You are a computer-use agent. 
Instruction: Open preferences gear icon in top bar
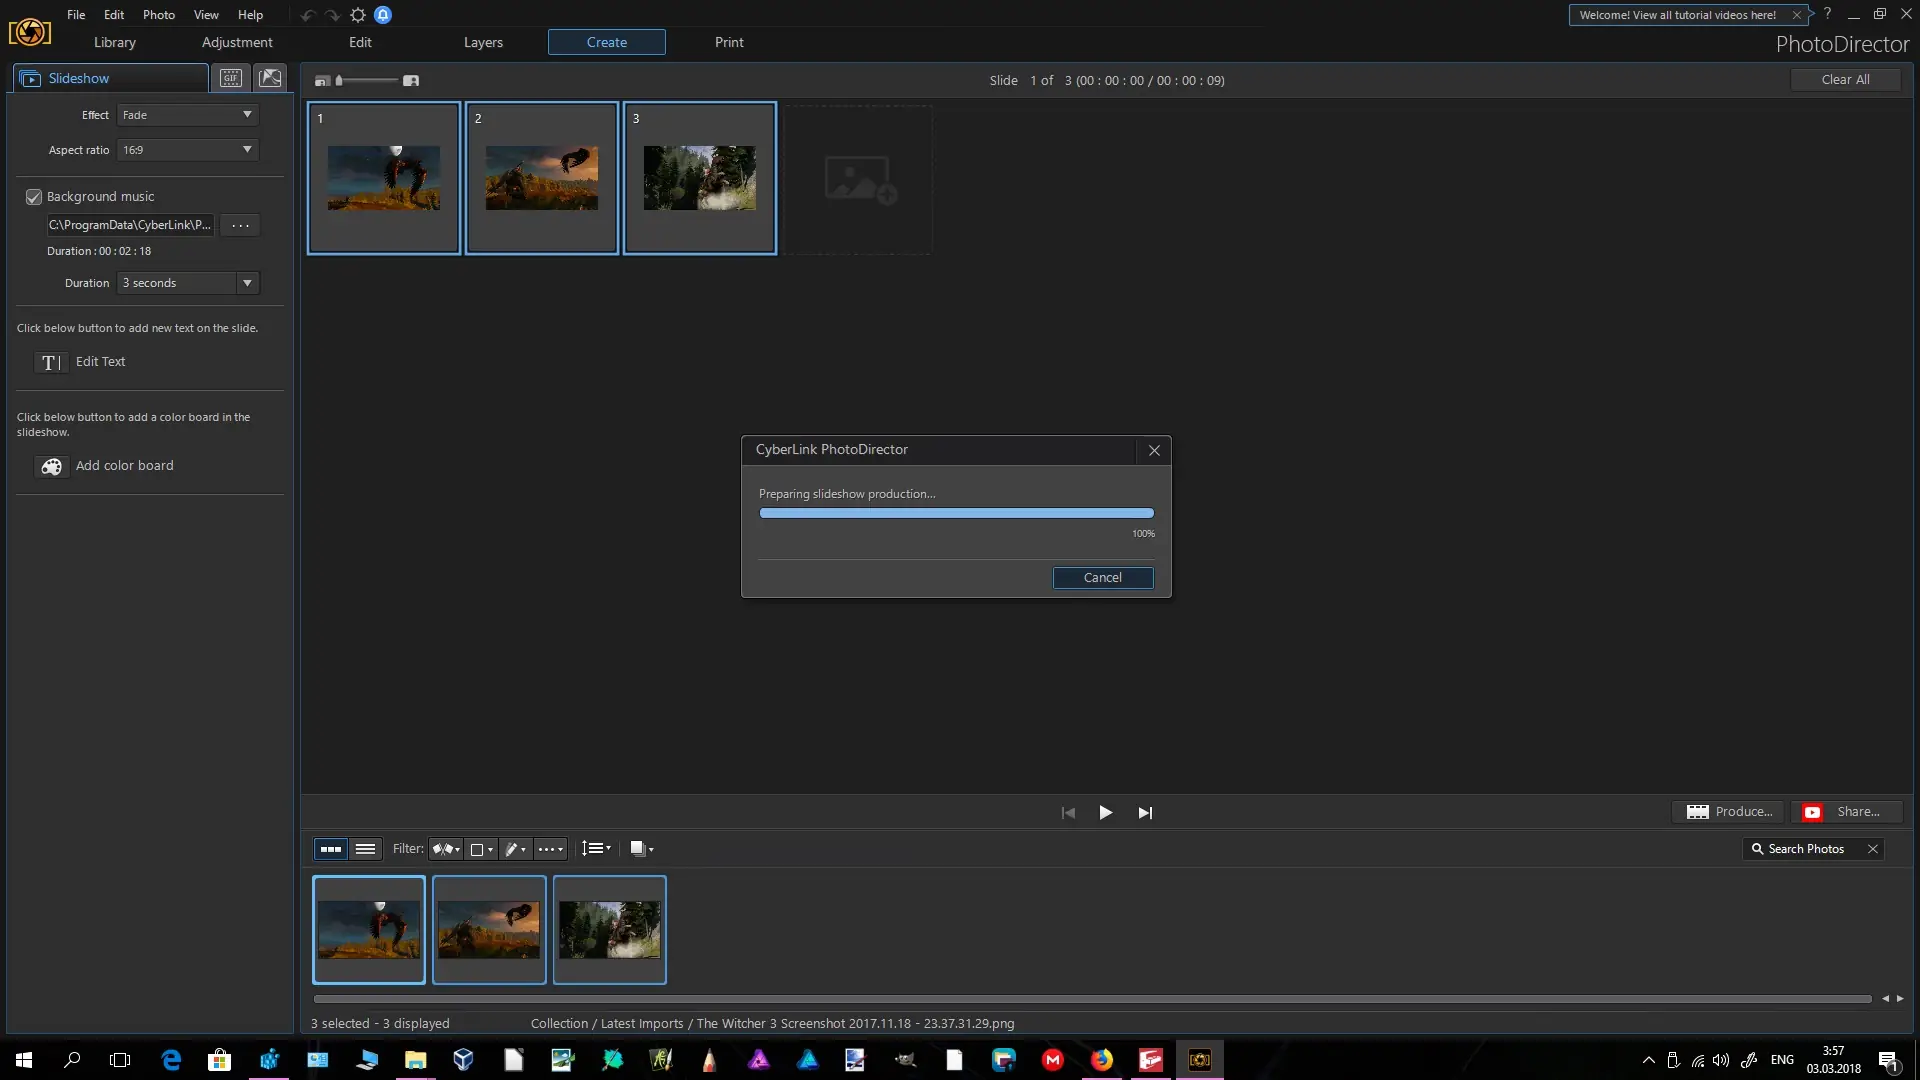pyautogui.click(x=358, y=15)
